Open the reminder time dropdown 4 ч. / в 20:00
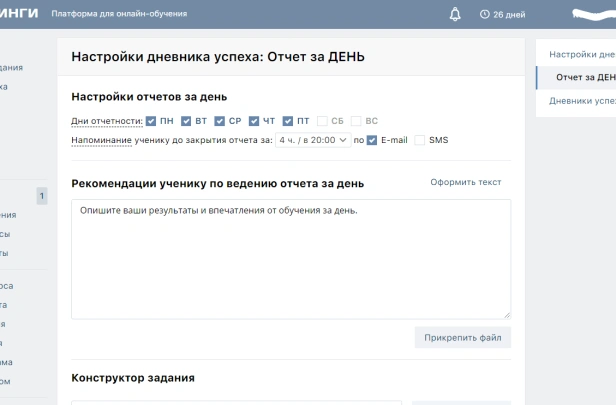Image resolution: width=616 pixels, height=405 pixels. 312,140
